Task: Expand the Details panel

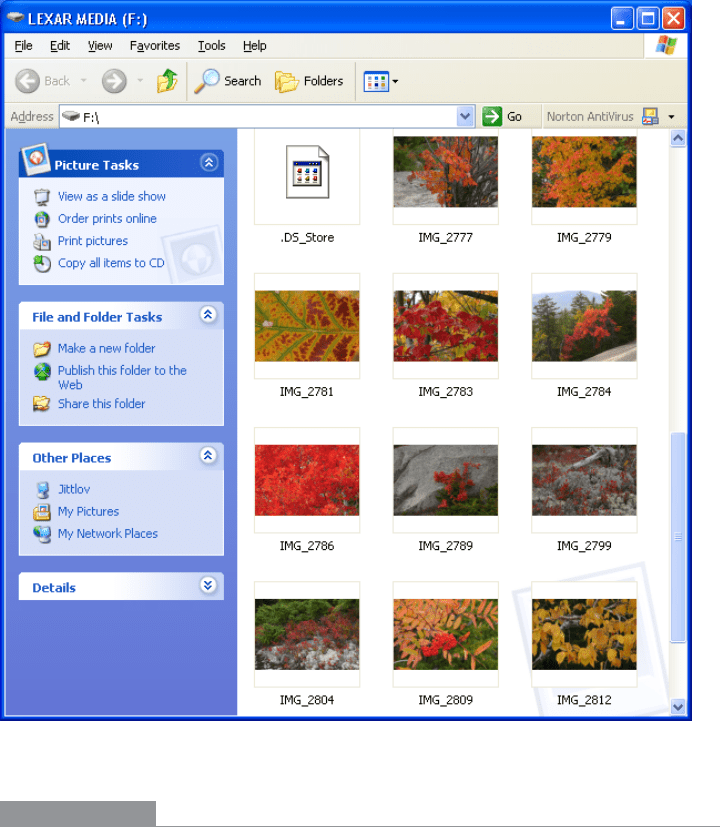Action: [208, 585]
